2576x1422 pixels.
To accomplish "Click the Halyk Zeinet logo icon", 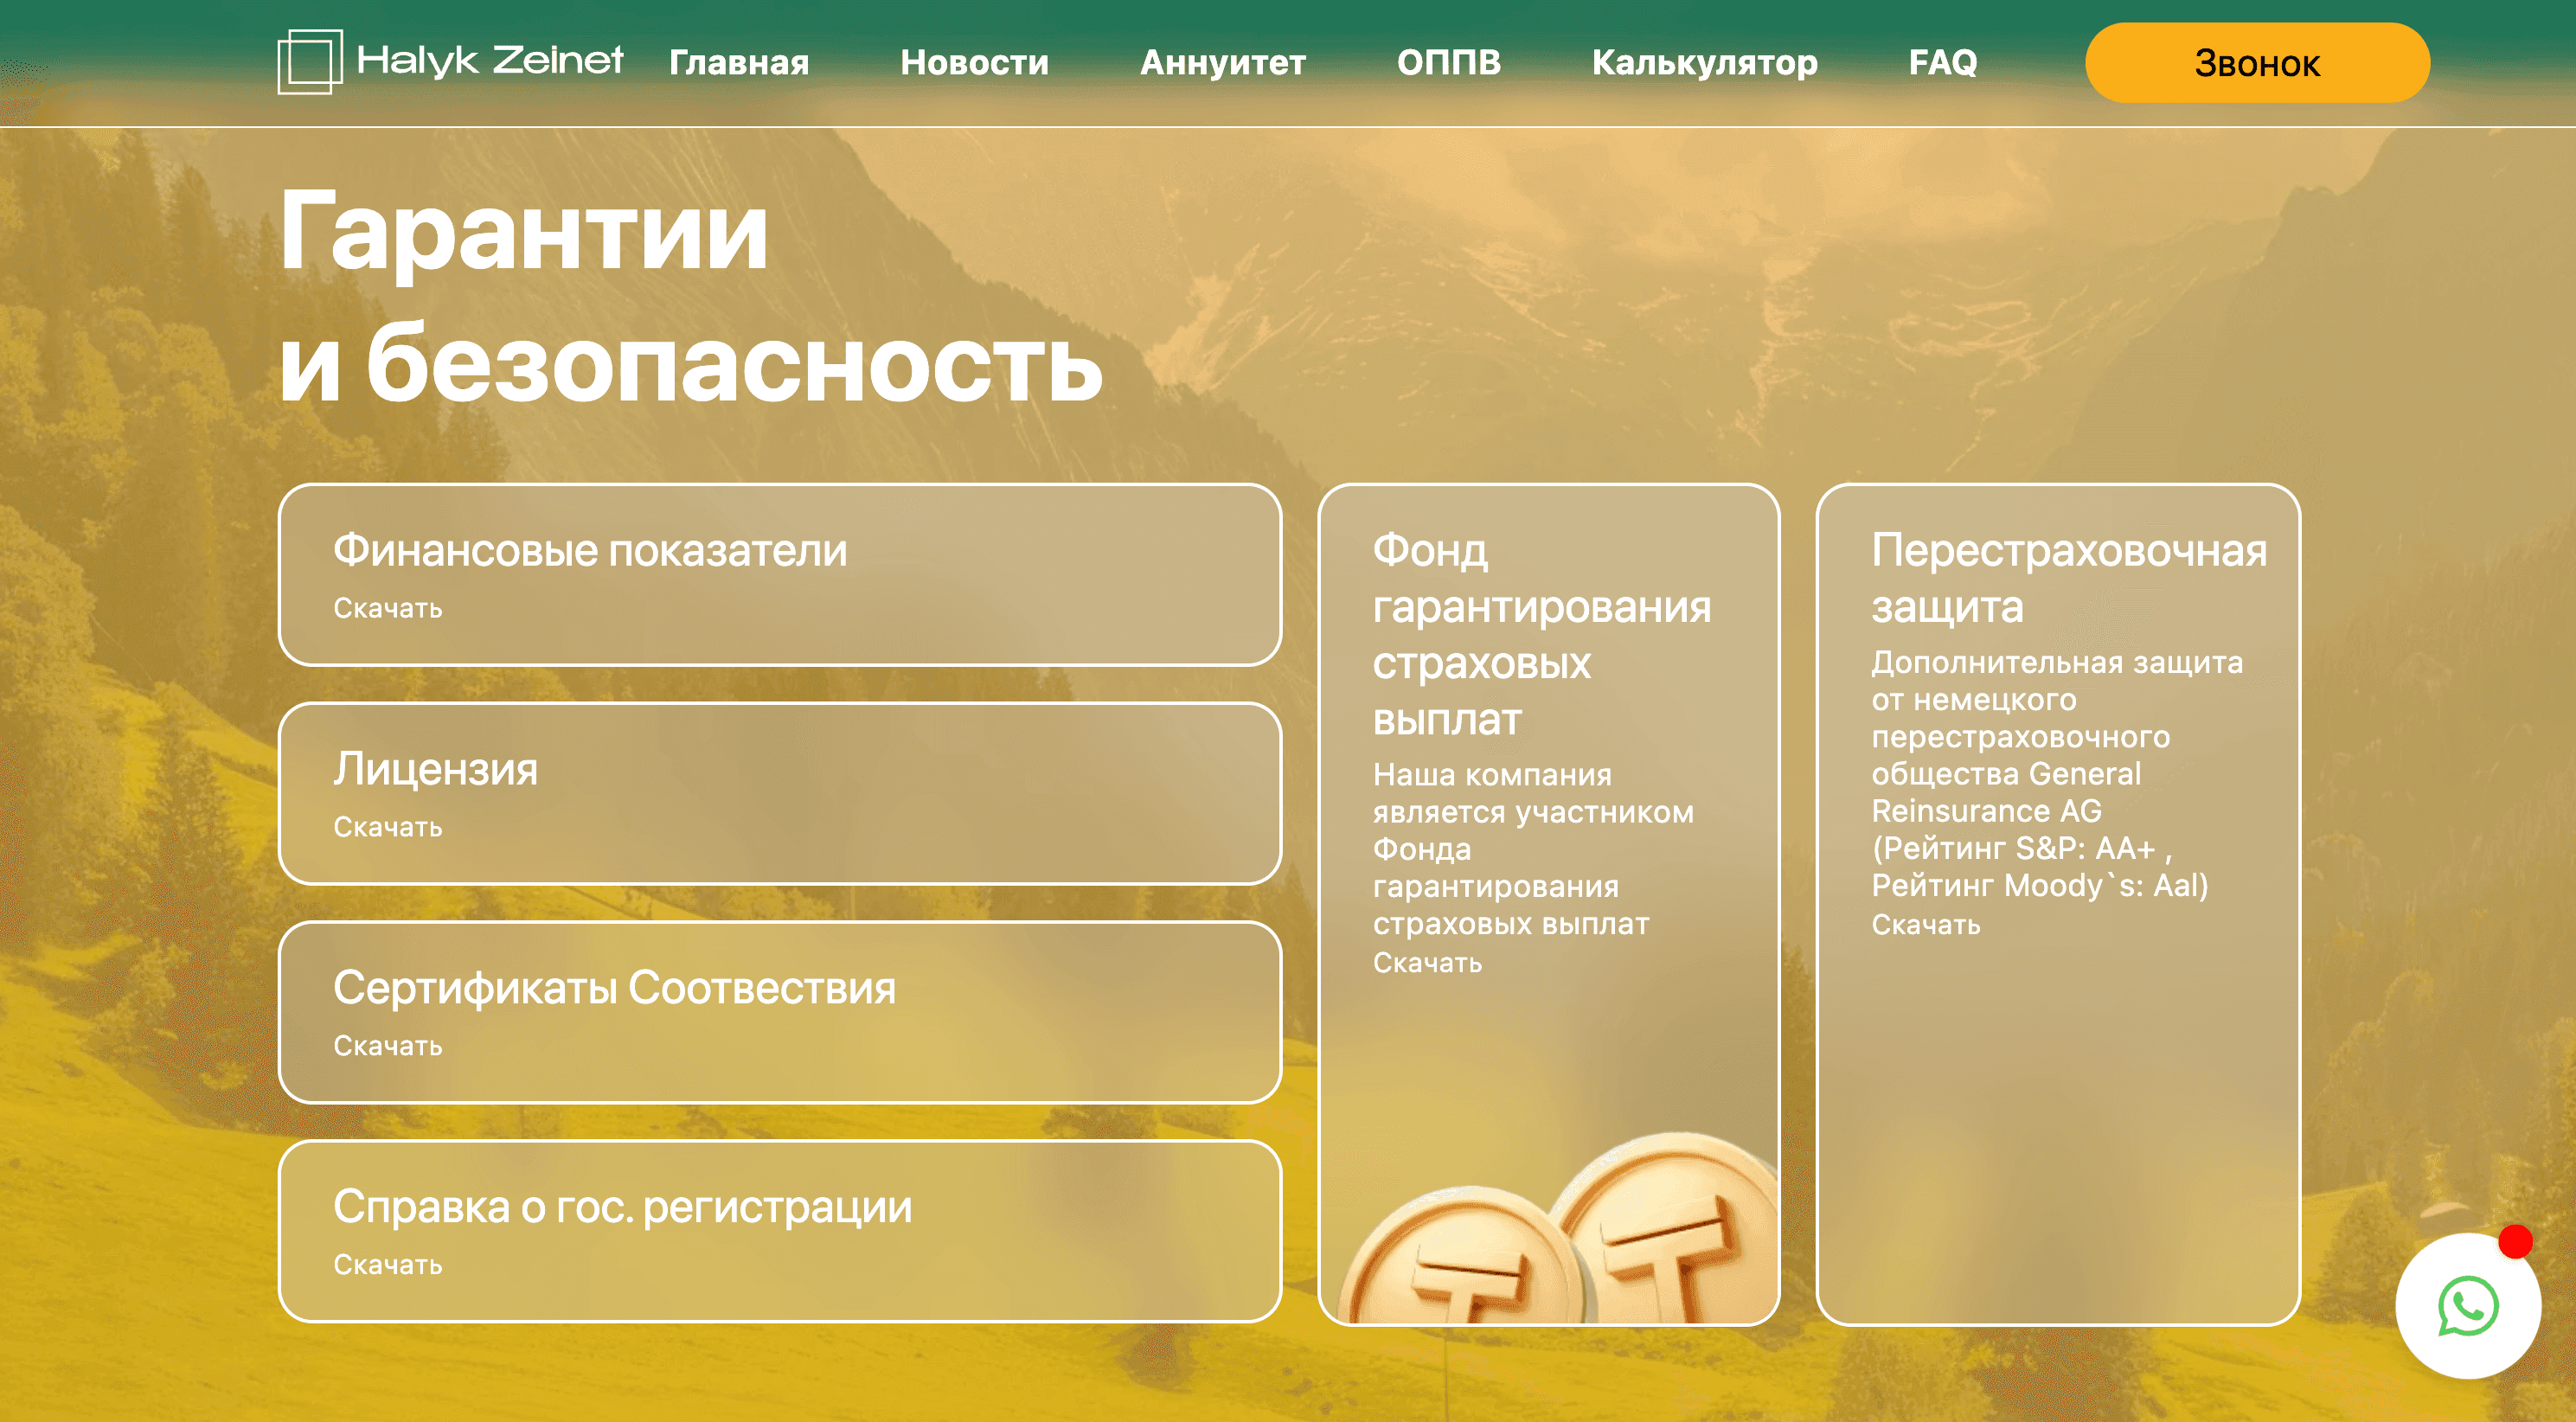I will point(309,62).
